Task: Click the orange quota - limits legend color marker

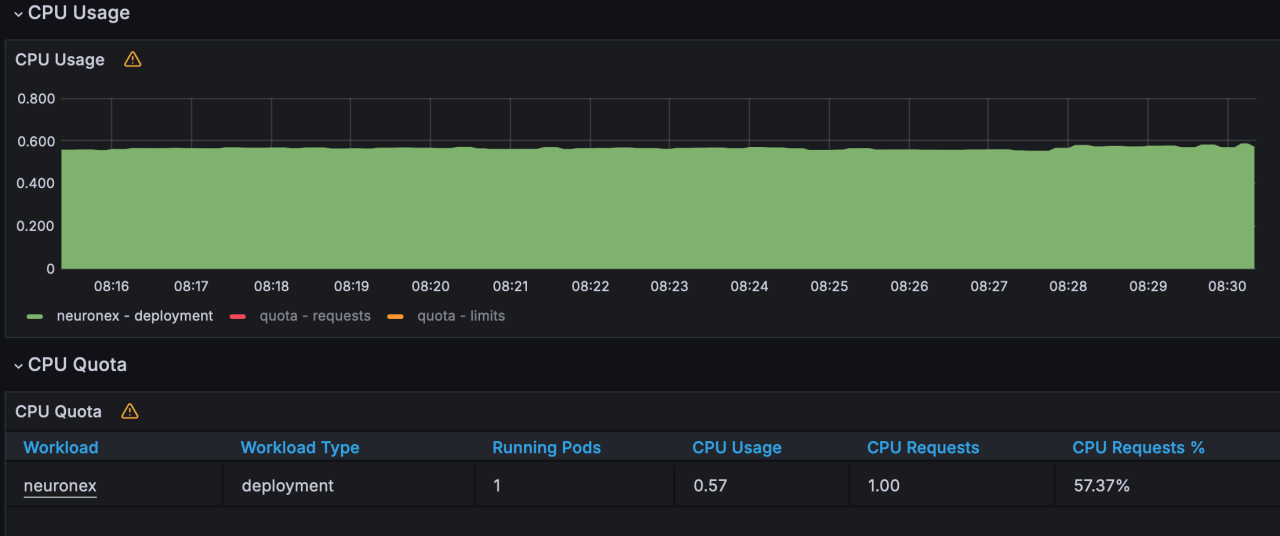Action: point(395,316)
